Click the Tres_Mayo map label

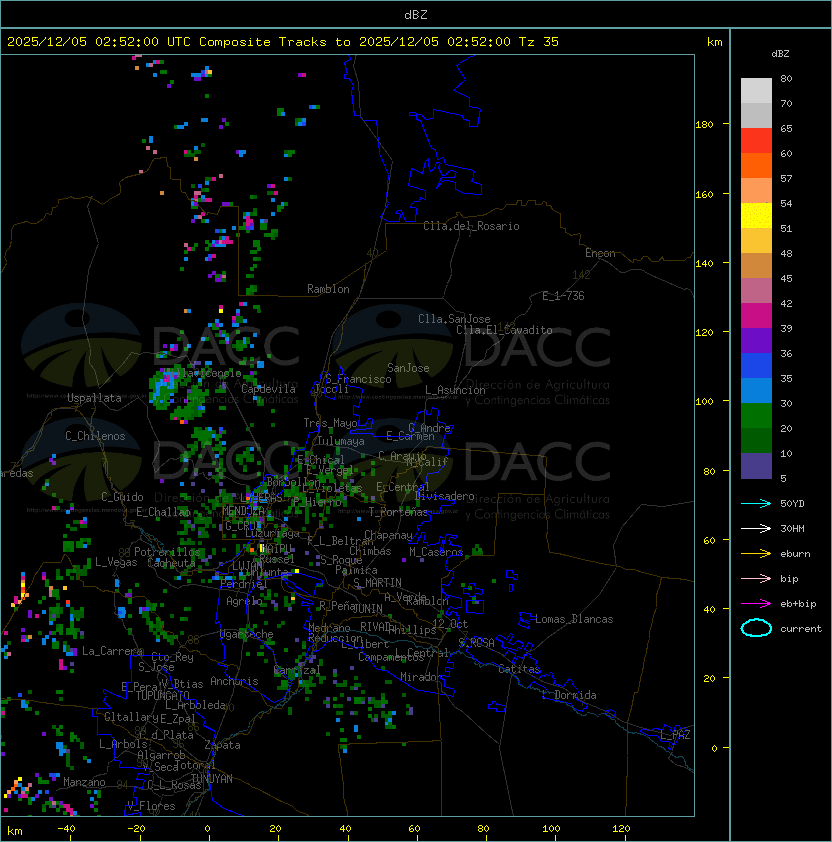coord(330,423)
